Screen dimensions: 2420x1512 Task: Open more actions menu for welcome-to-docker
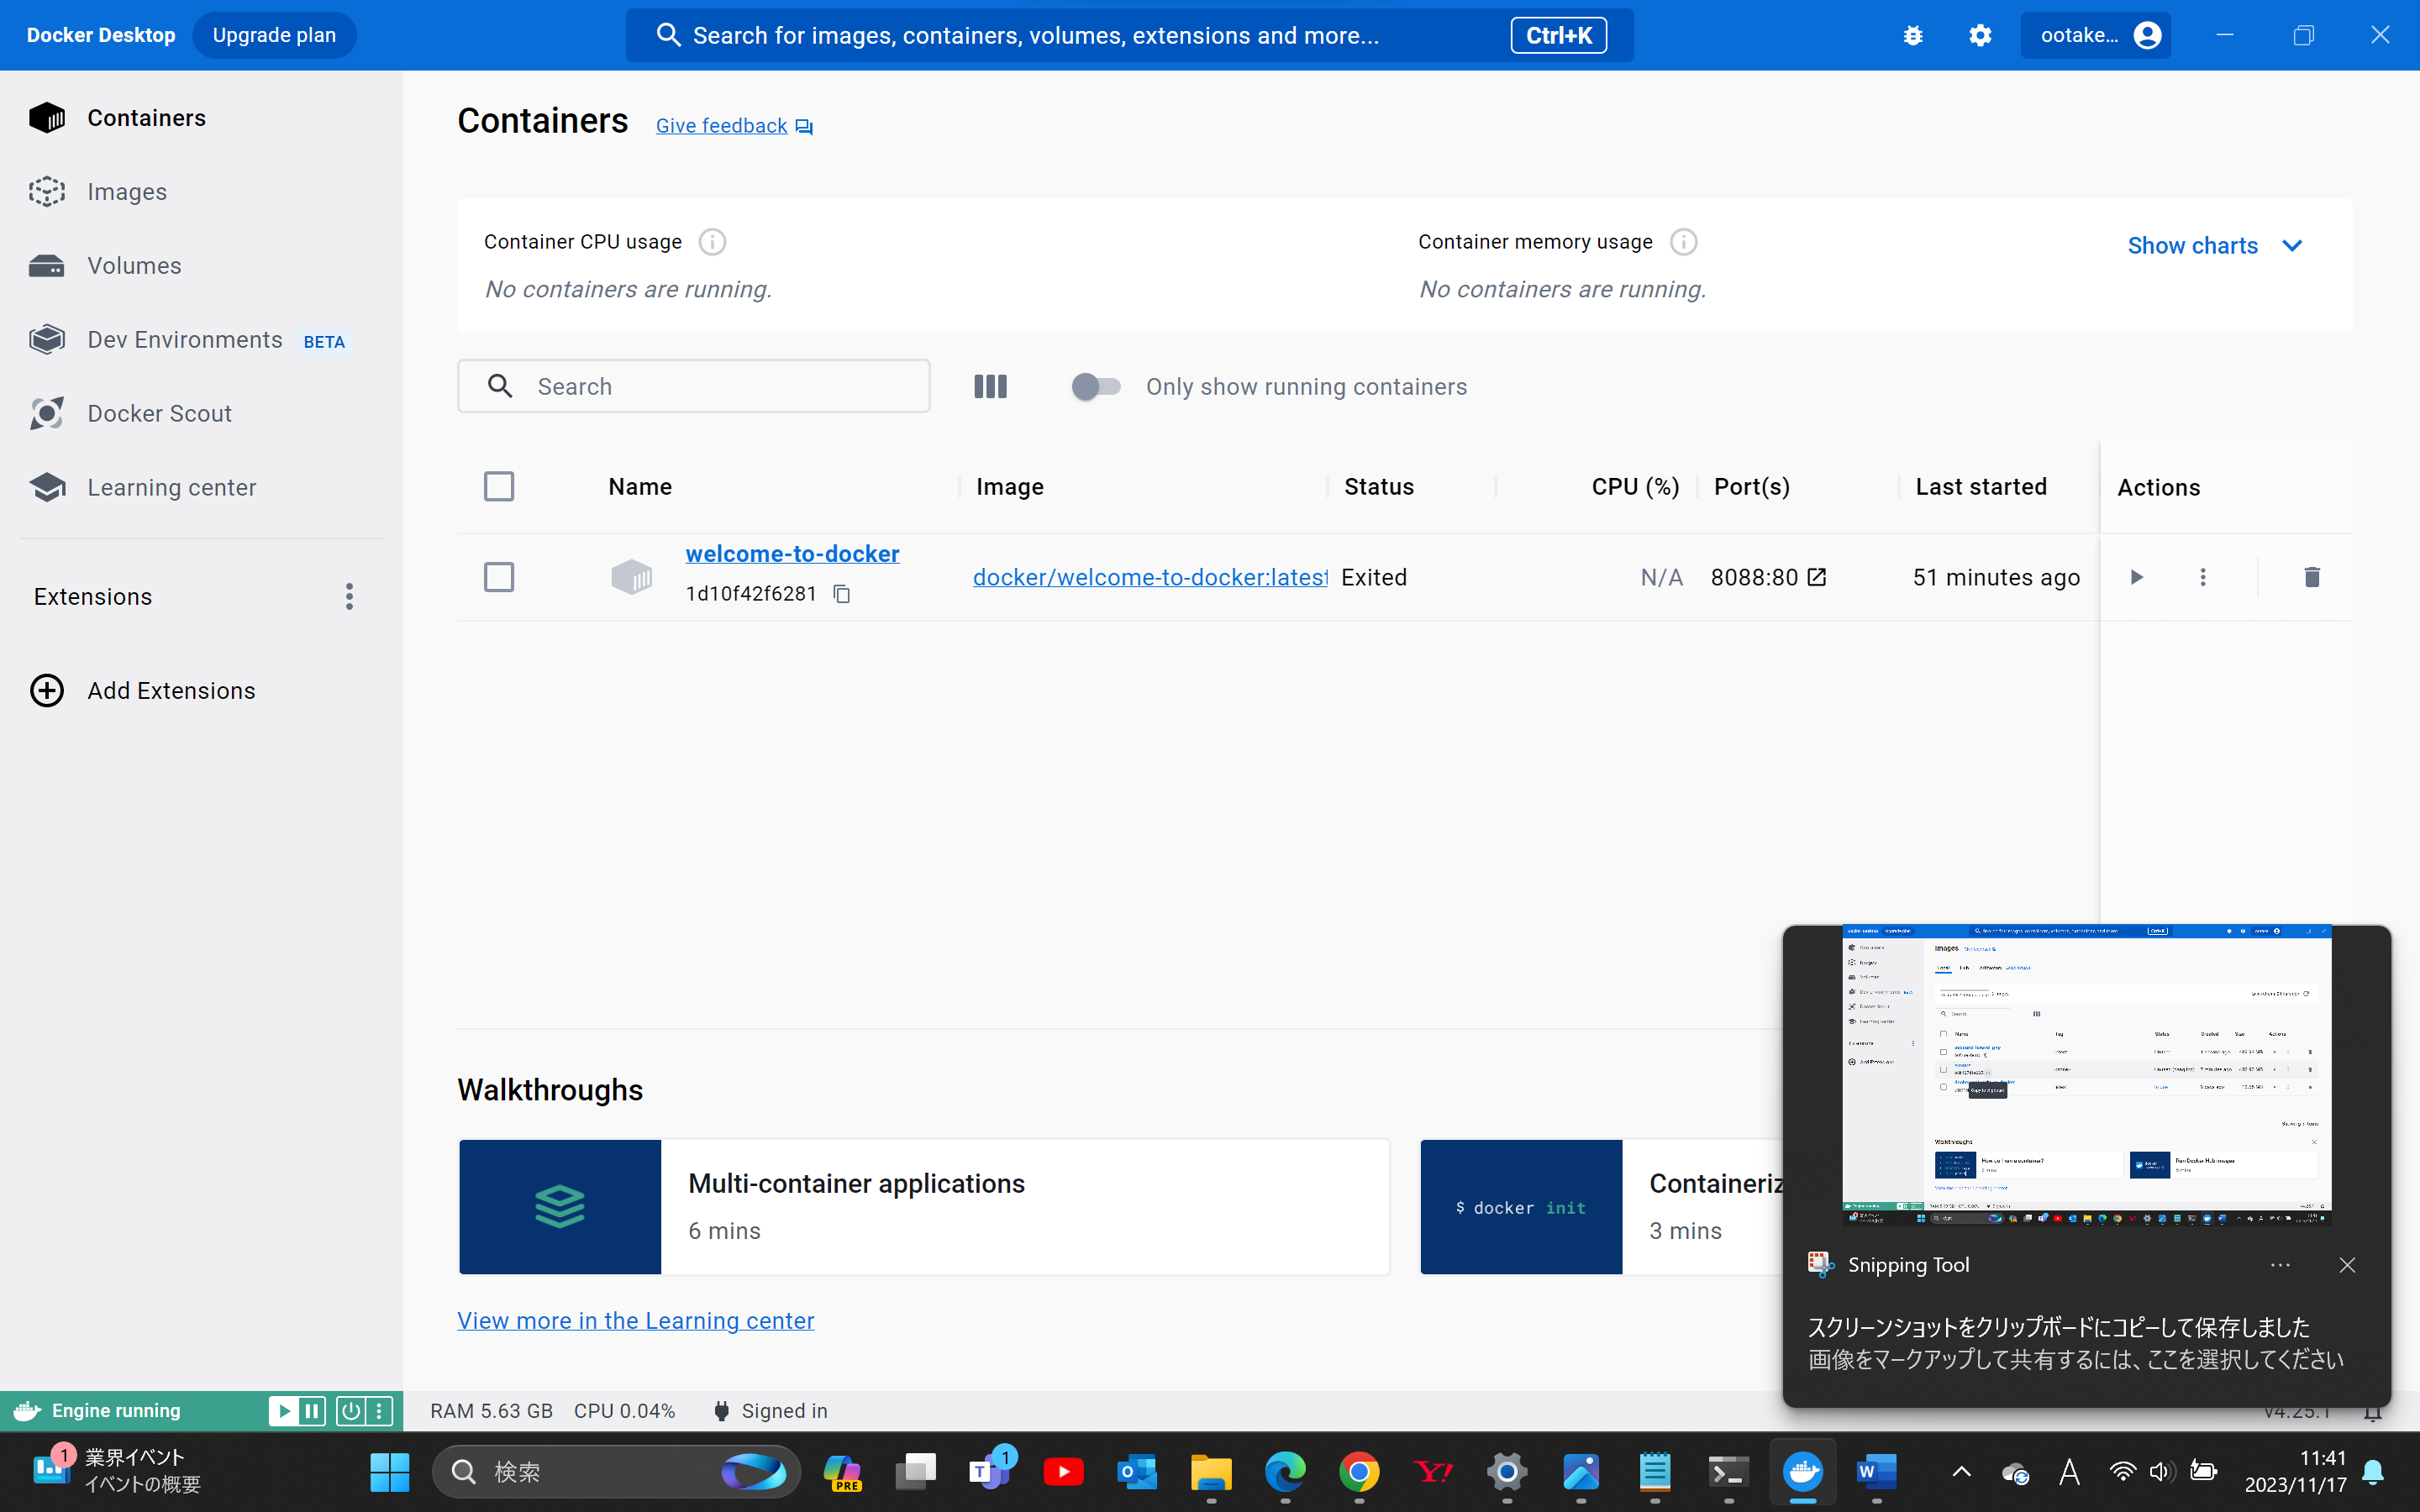[2202, 577]
